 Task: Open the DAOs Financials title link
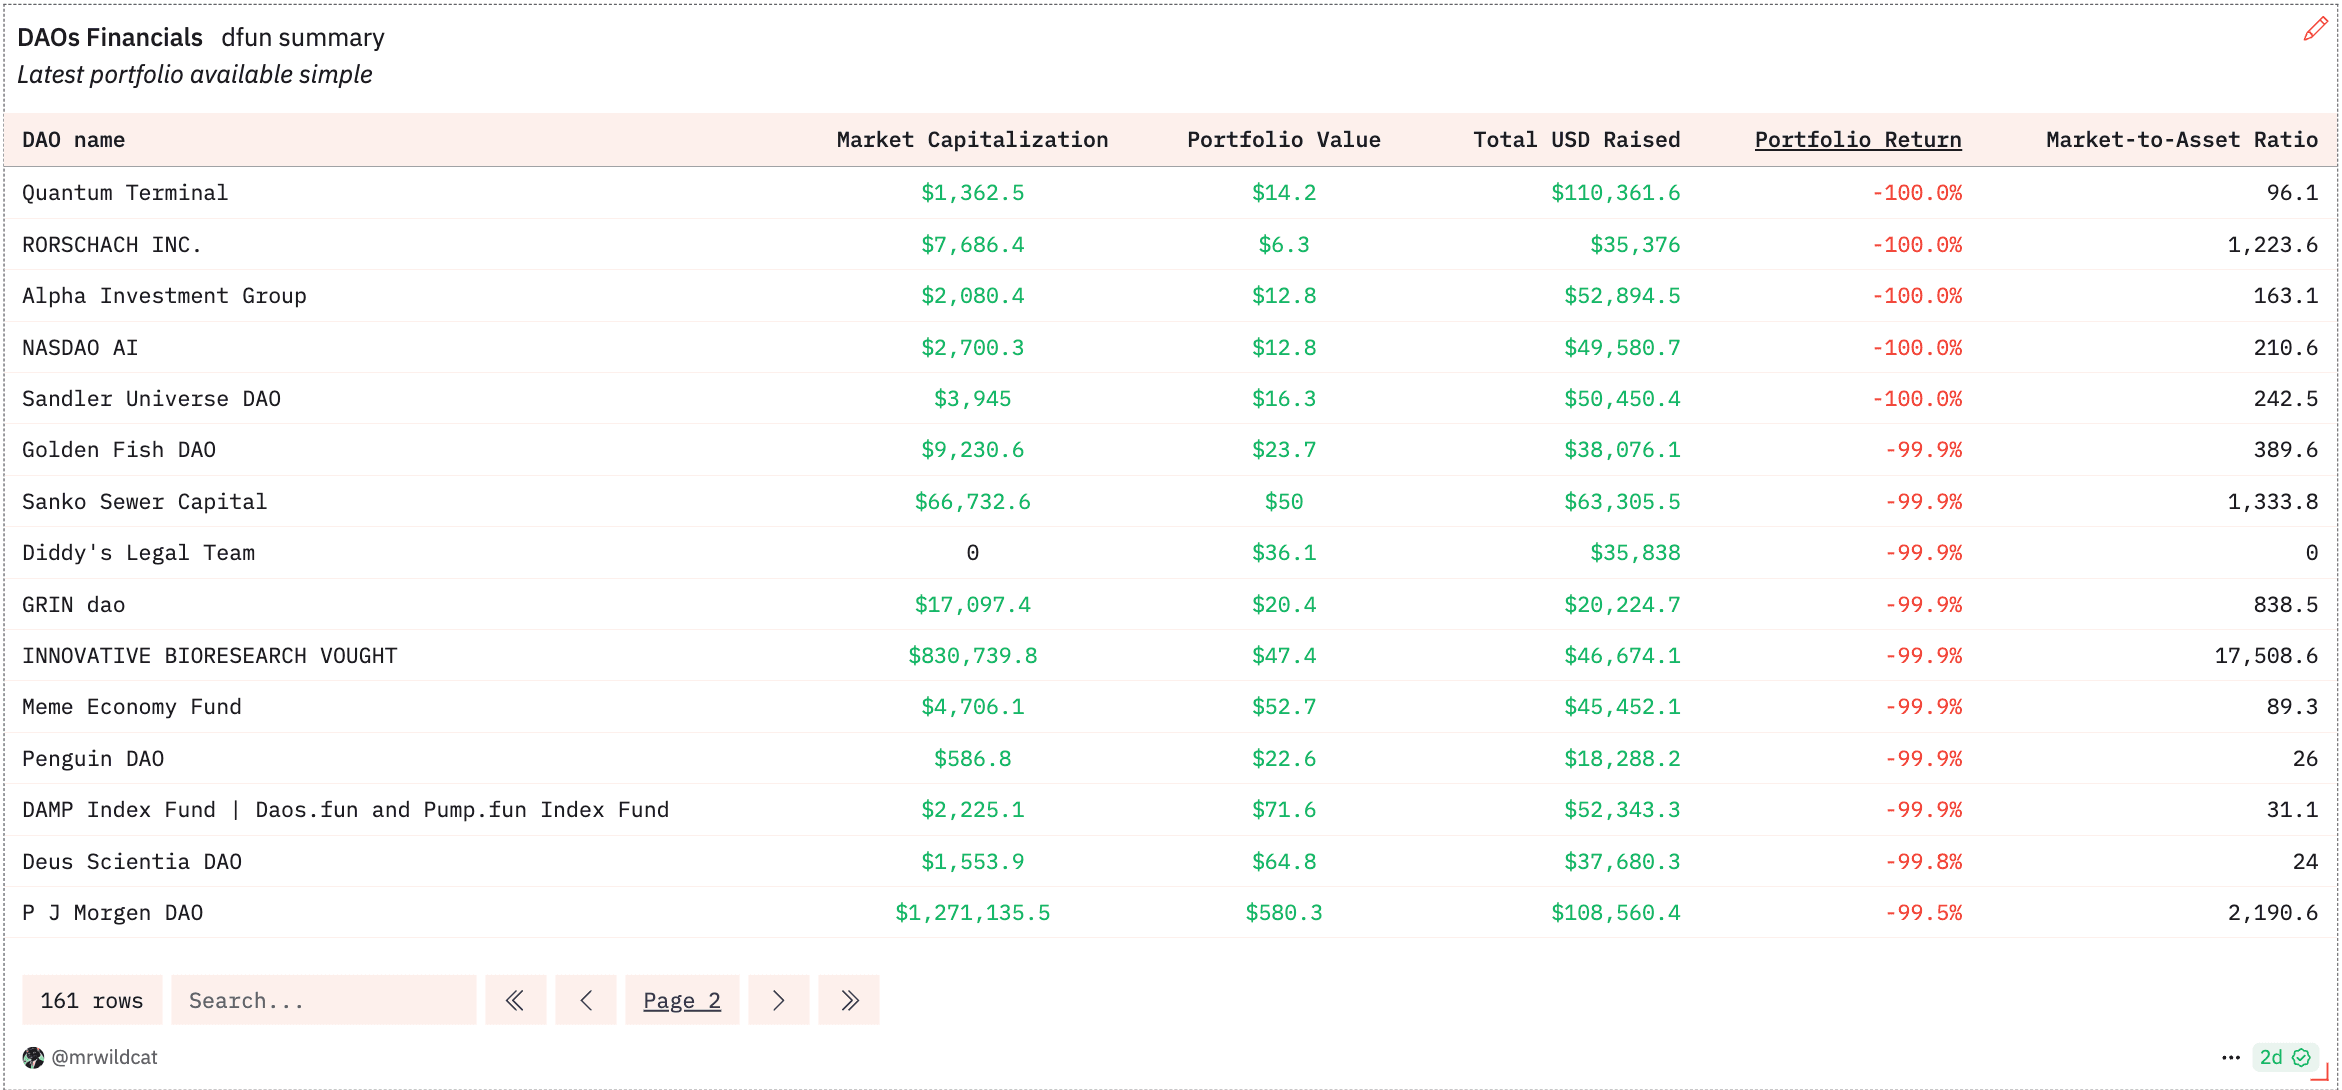110,37
